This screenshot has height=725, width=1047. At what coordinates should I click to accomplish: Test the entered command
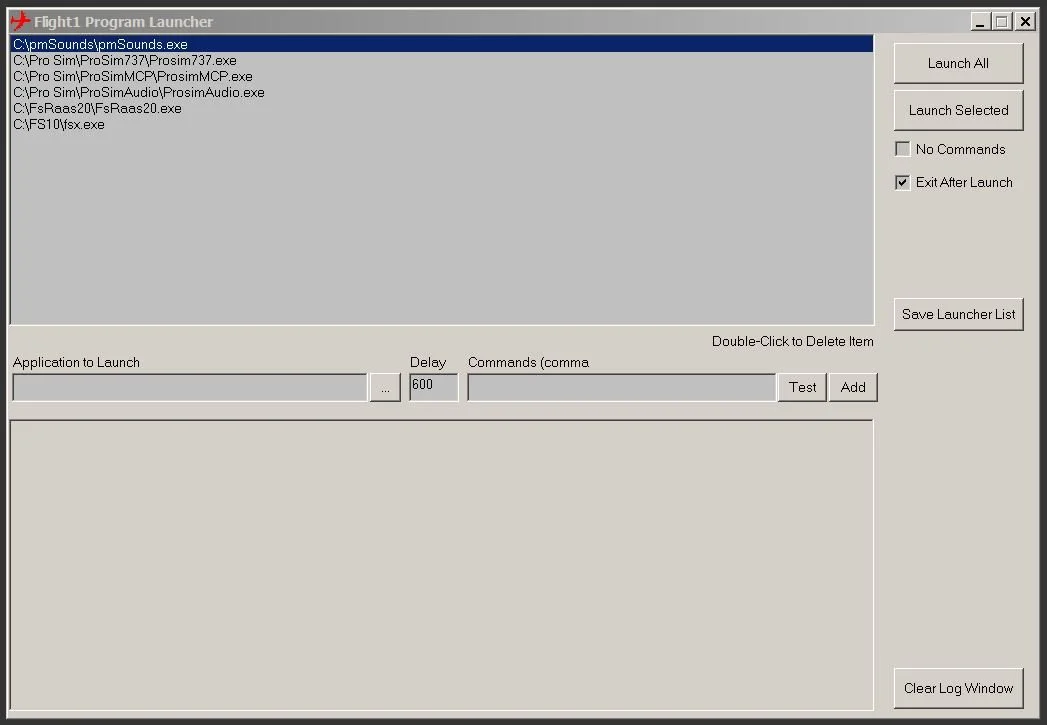coord(801,387)
